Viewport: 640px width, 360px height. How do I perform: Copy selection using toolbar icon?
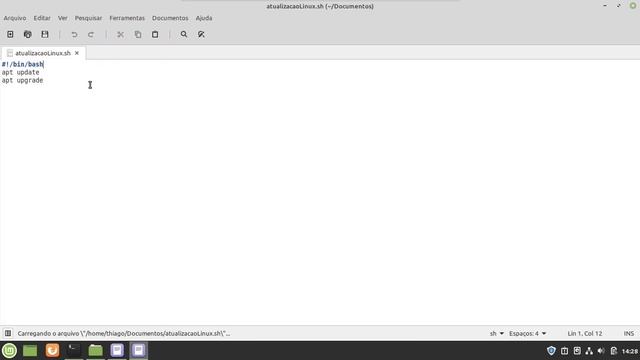click(x=138, y=35)
